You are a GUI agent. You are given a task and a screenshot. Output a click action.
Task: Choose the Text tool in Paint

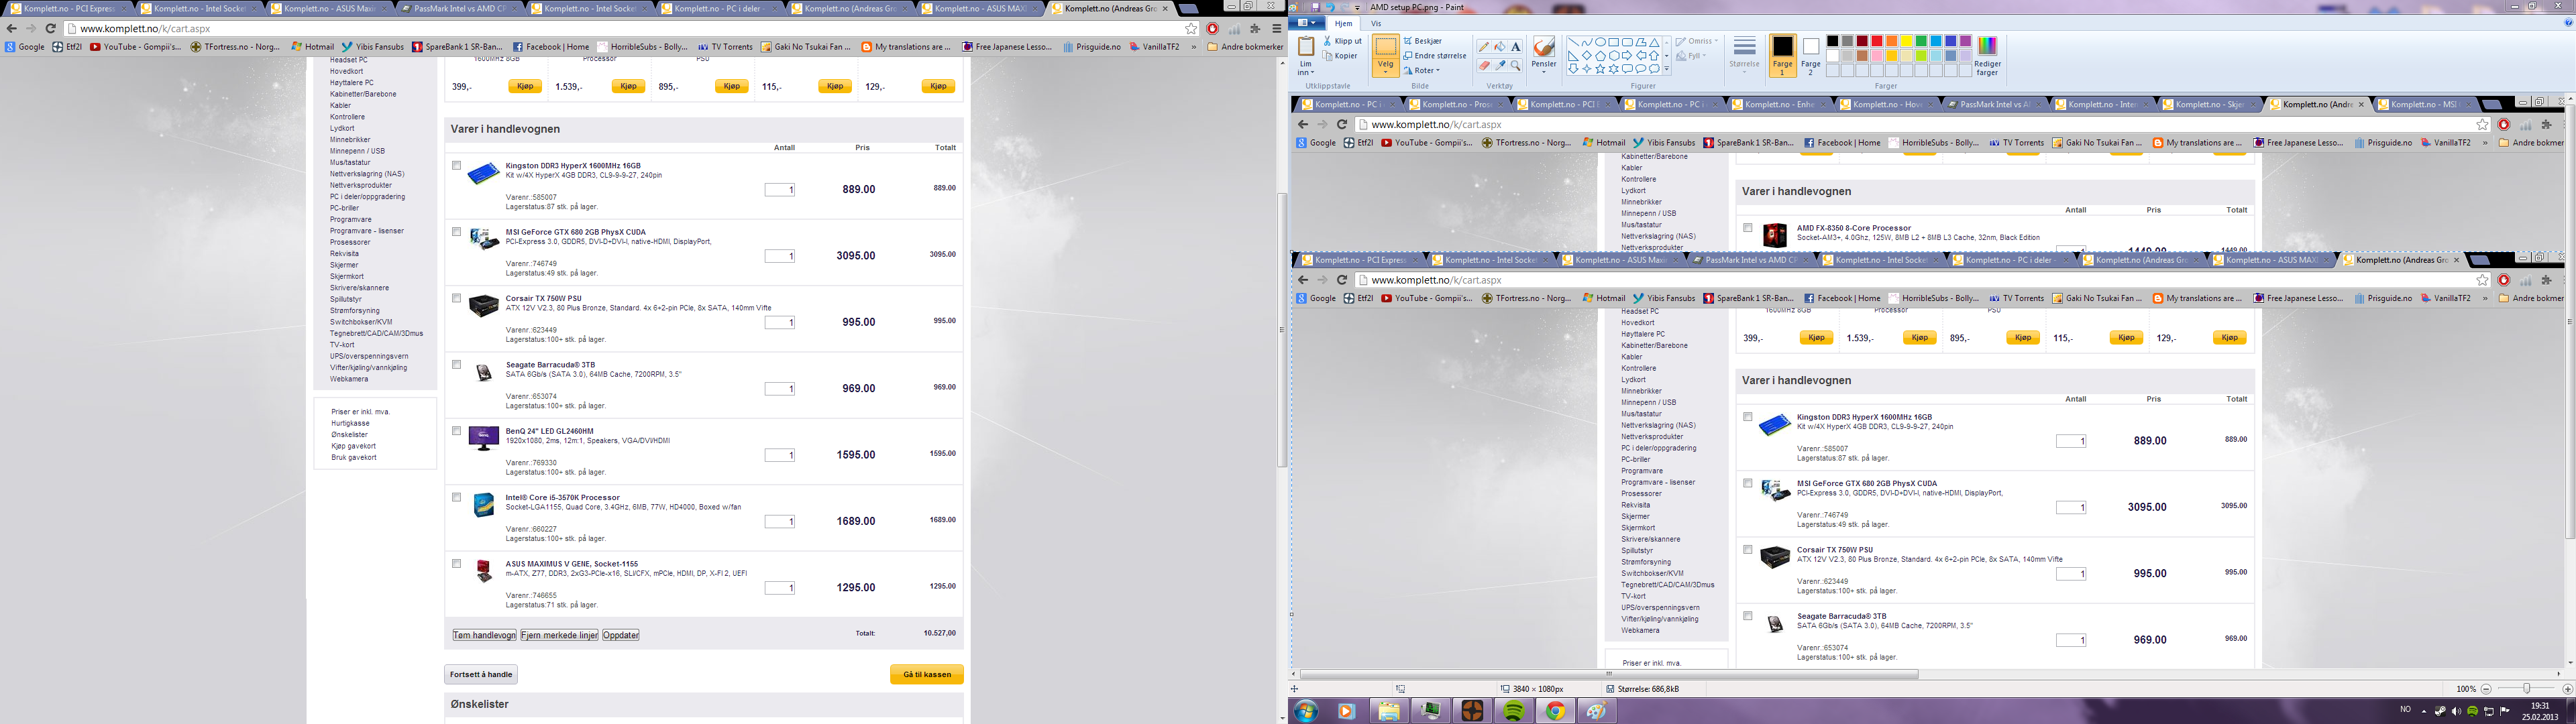tap(1516, 47)
